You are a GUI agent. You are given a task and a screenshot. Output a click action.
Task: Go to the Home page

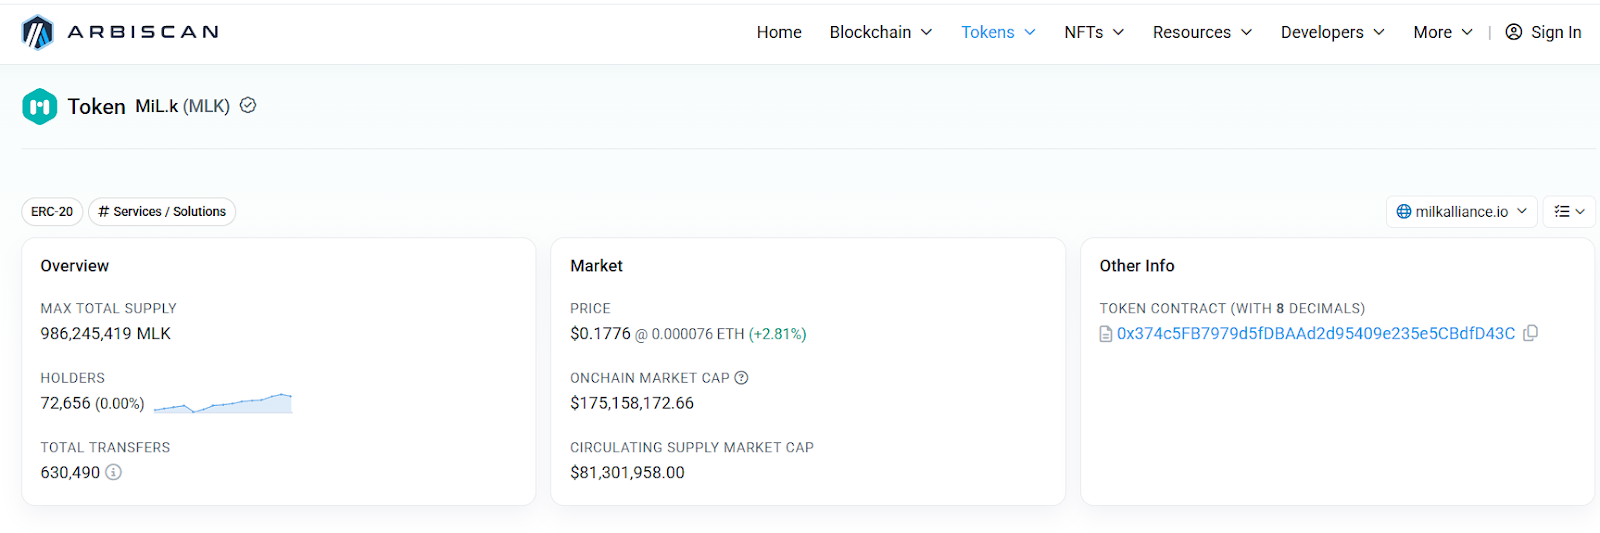click(779, 32)
